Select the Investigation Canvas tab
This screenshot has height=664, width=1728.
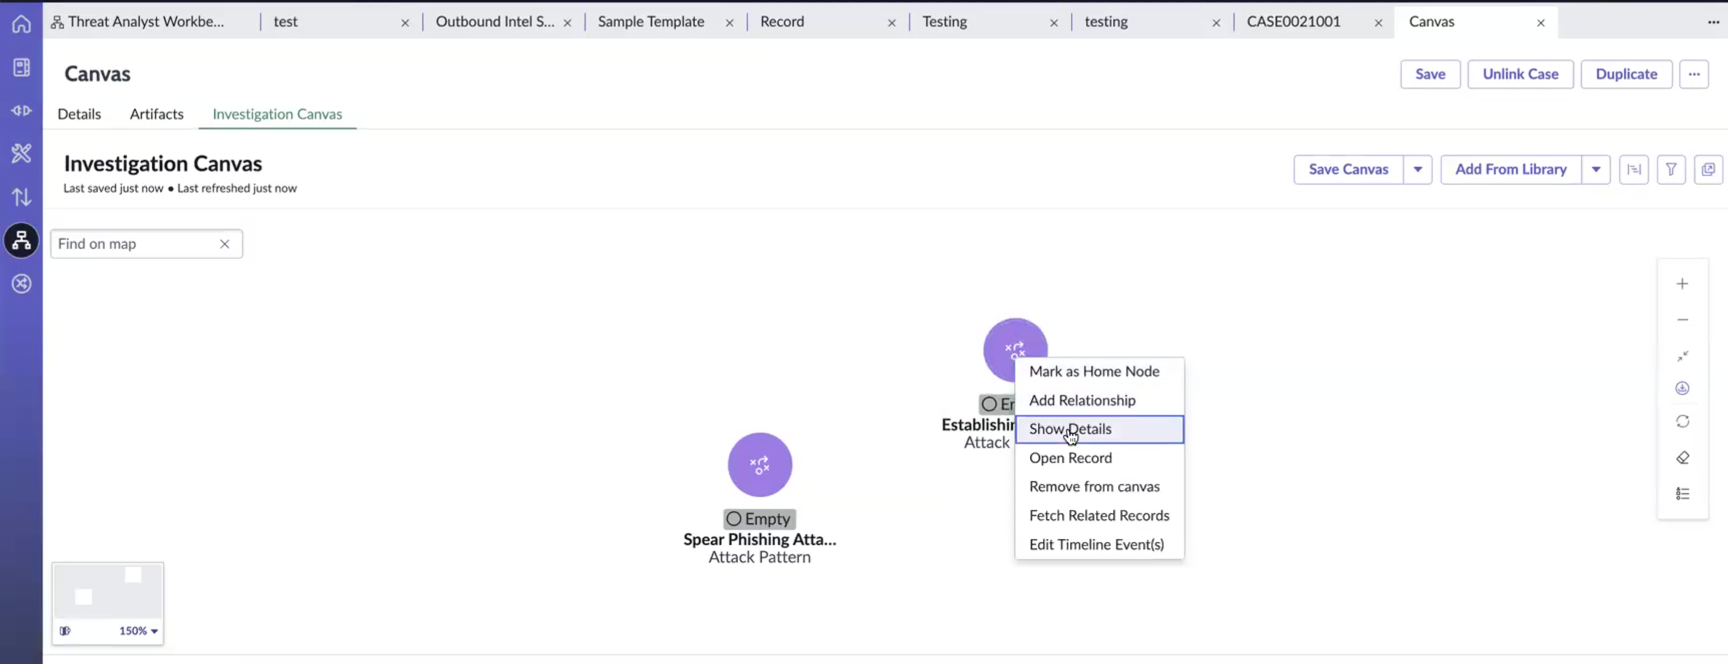pyautogui.click(x=277, y=114)
